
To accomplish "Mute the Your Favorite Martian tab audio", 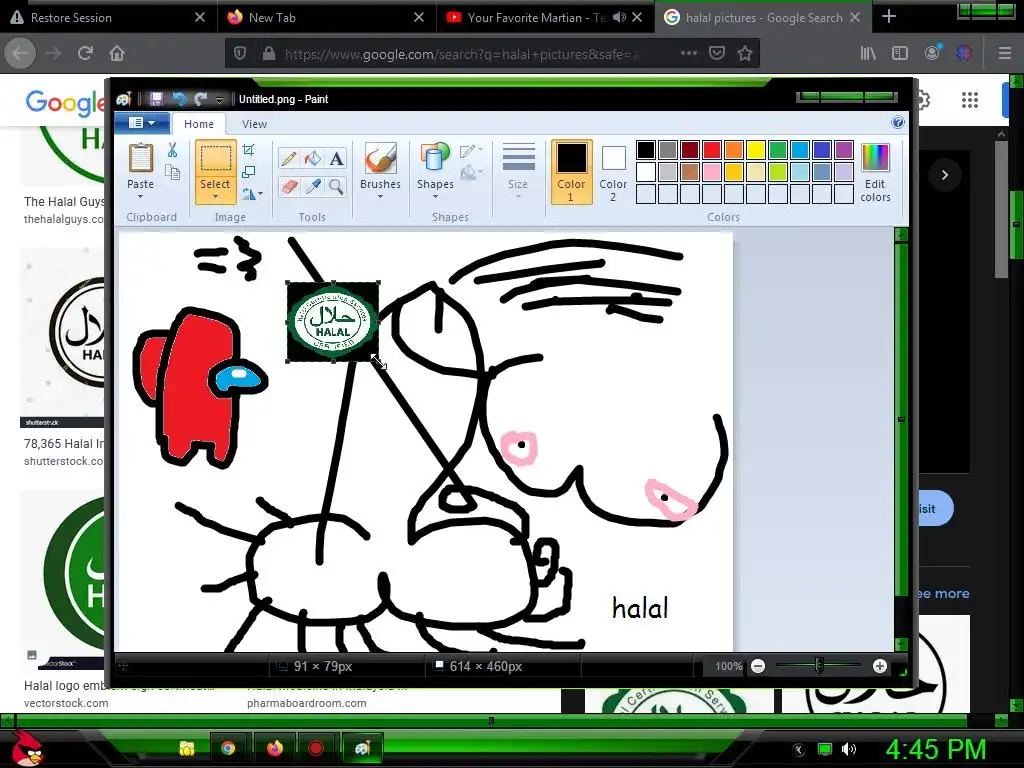I will pos(619,18).
